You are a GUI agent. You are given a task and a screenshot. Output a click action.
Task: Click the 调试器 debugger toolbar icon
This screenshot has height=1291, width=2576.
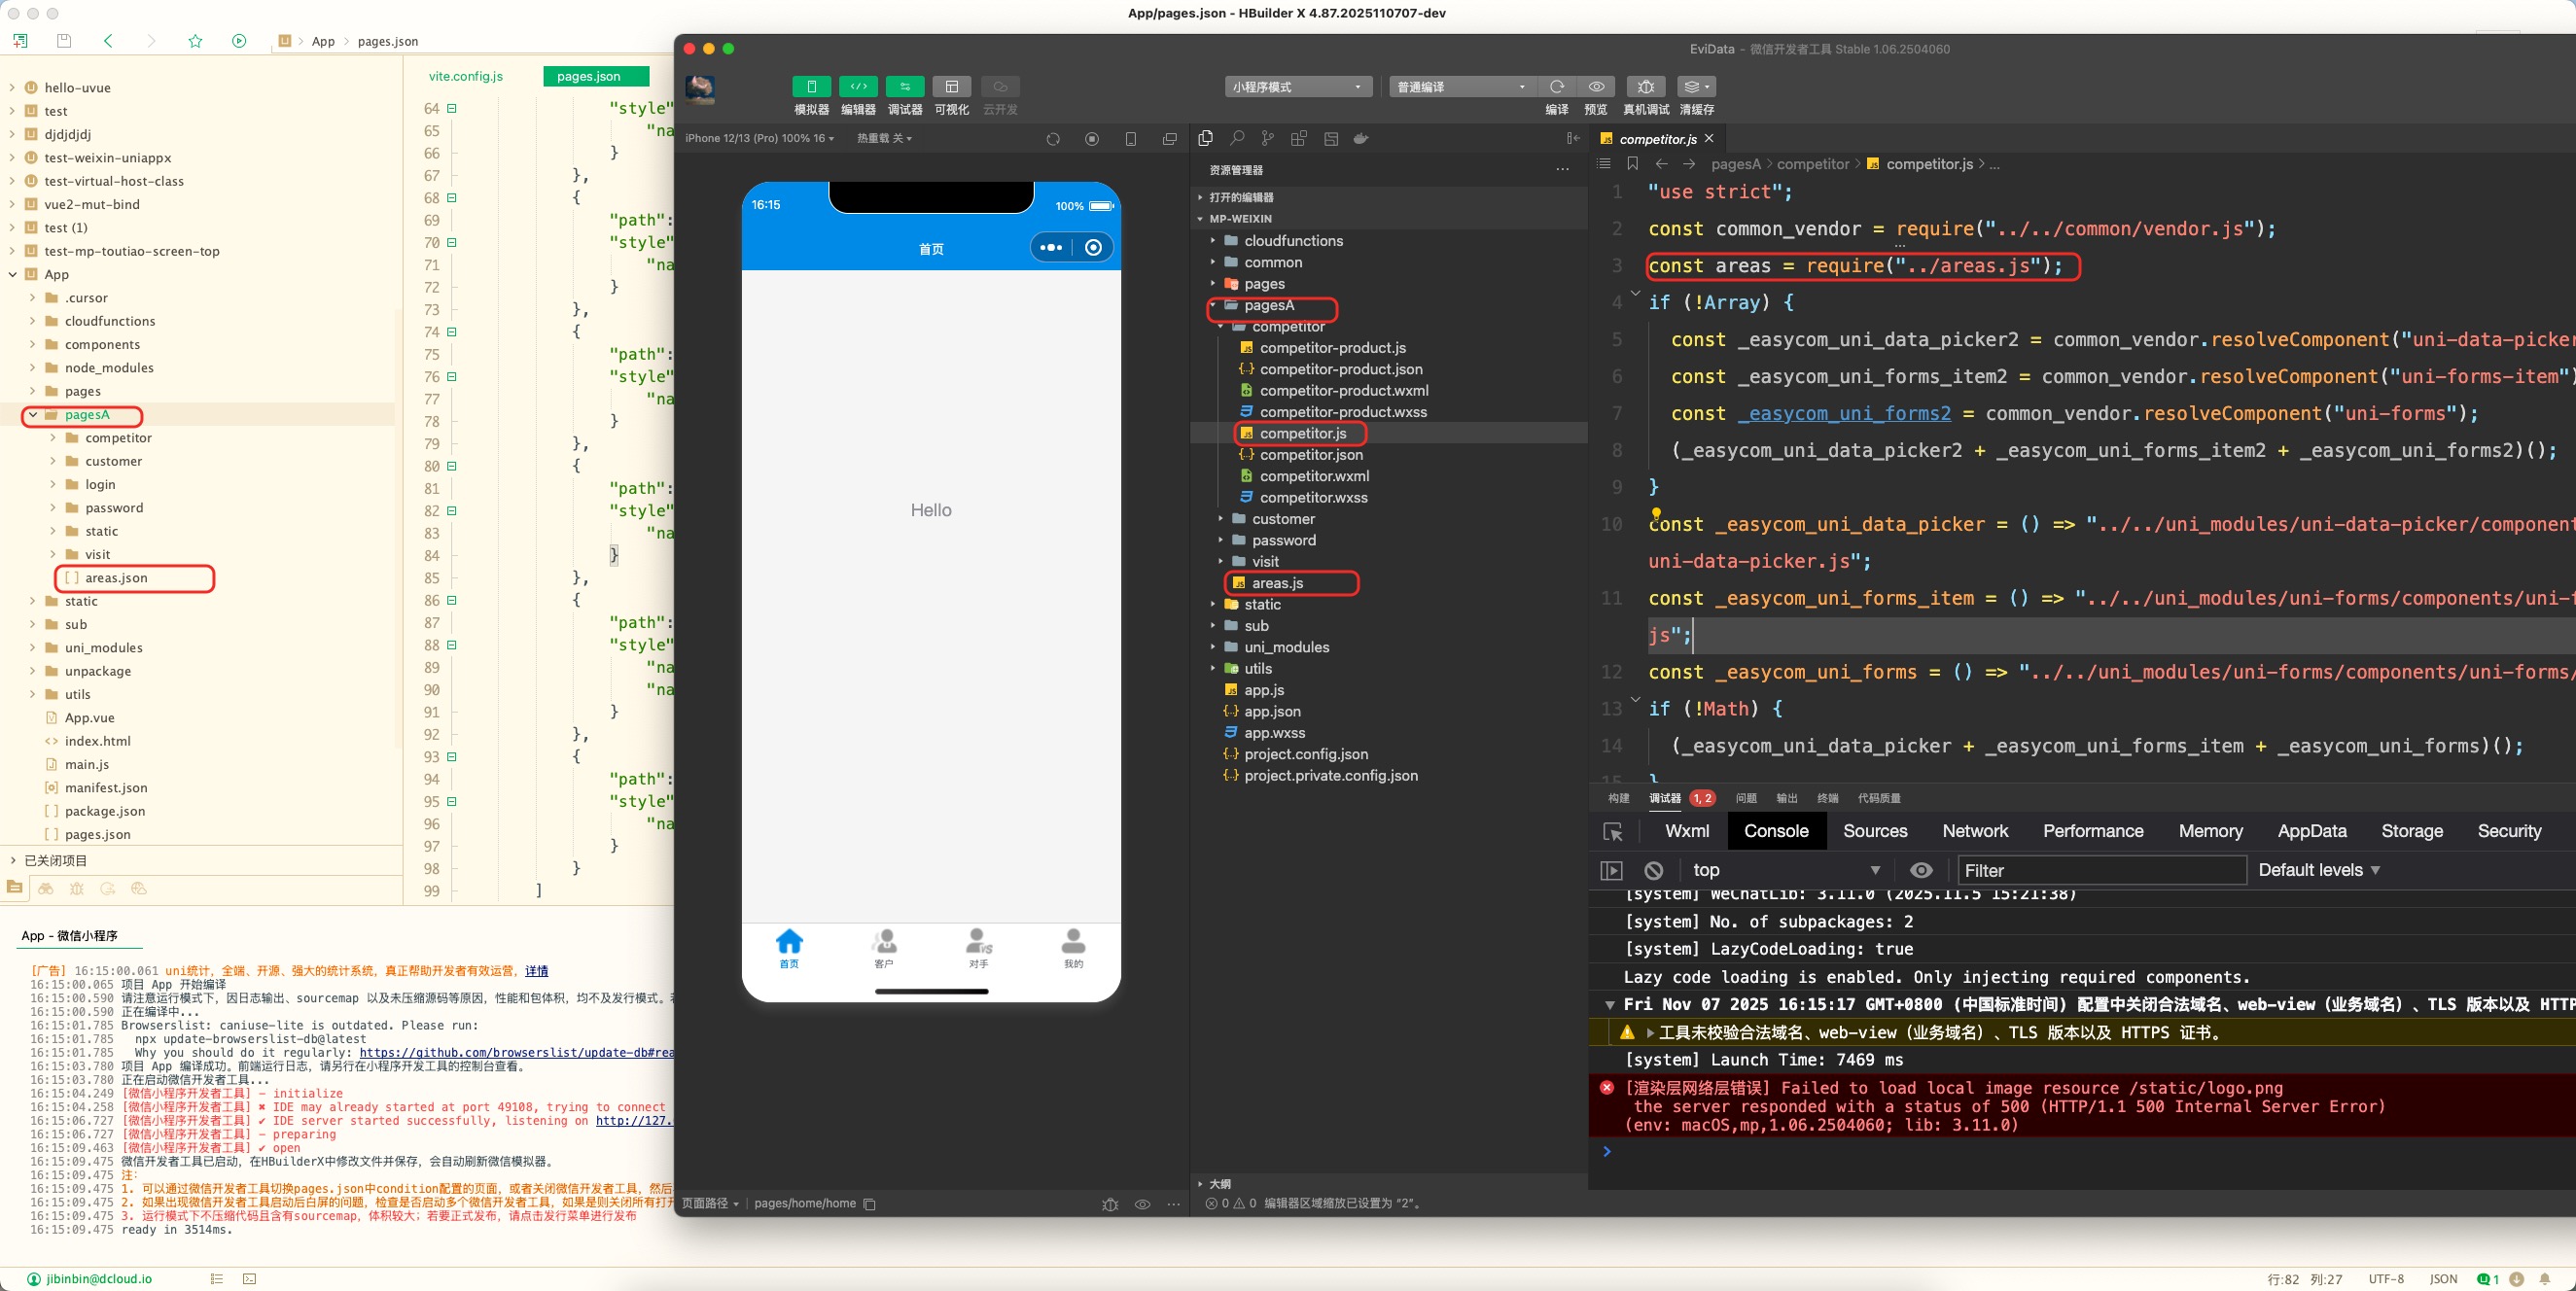904,87
